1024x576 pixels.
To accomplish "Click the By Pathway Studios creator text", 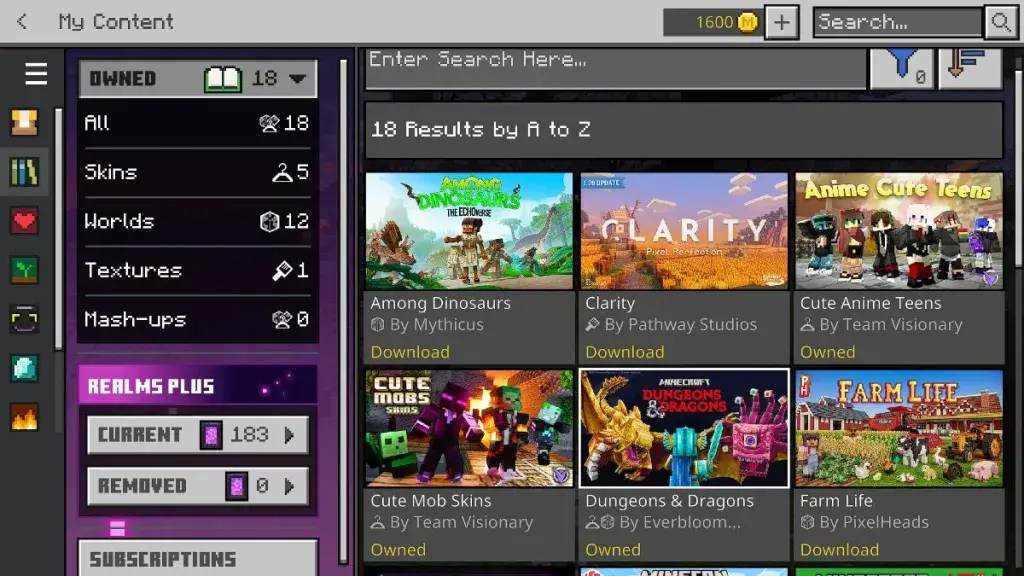I will coord(680,325).
